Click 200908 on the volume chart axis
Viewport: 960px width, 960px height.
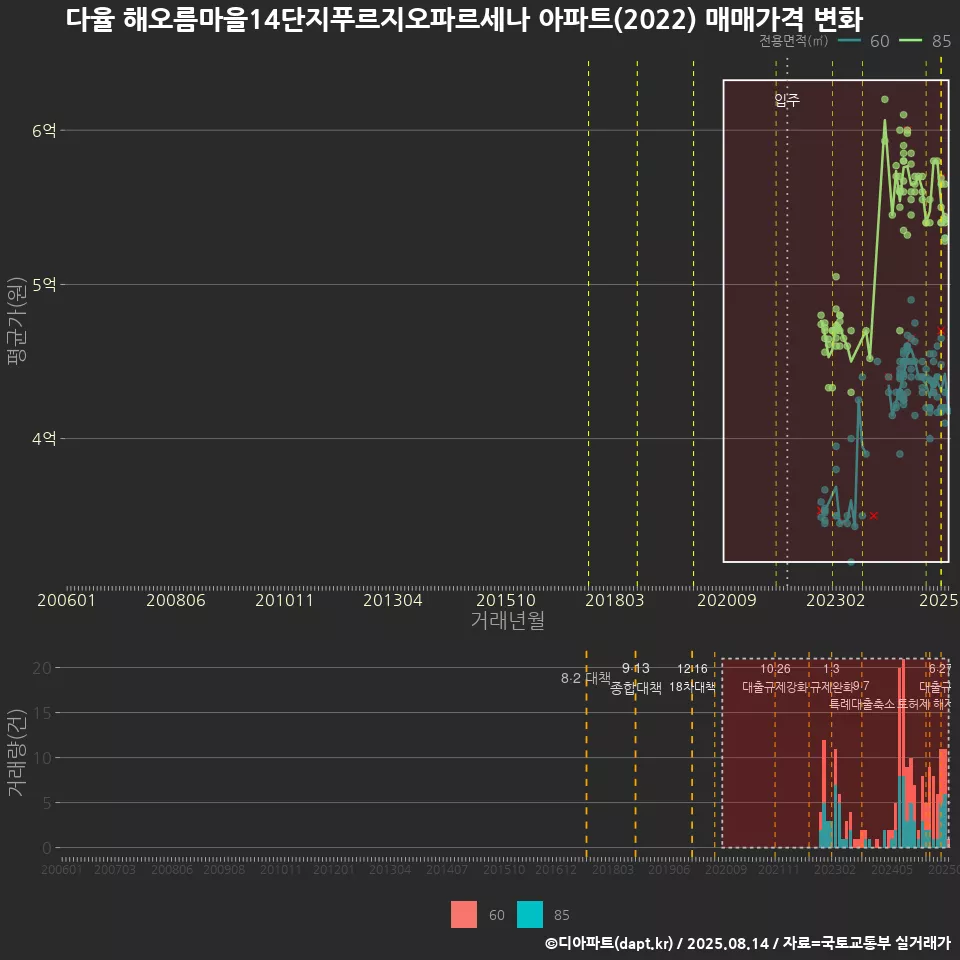coord(224,869)
